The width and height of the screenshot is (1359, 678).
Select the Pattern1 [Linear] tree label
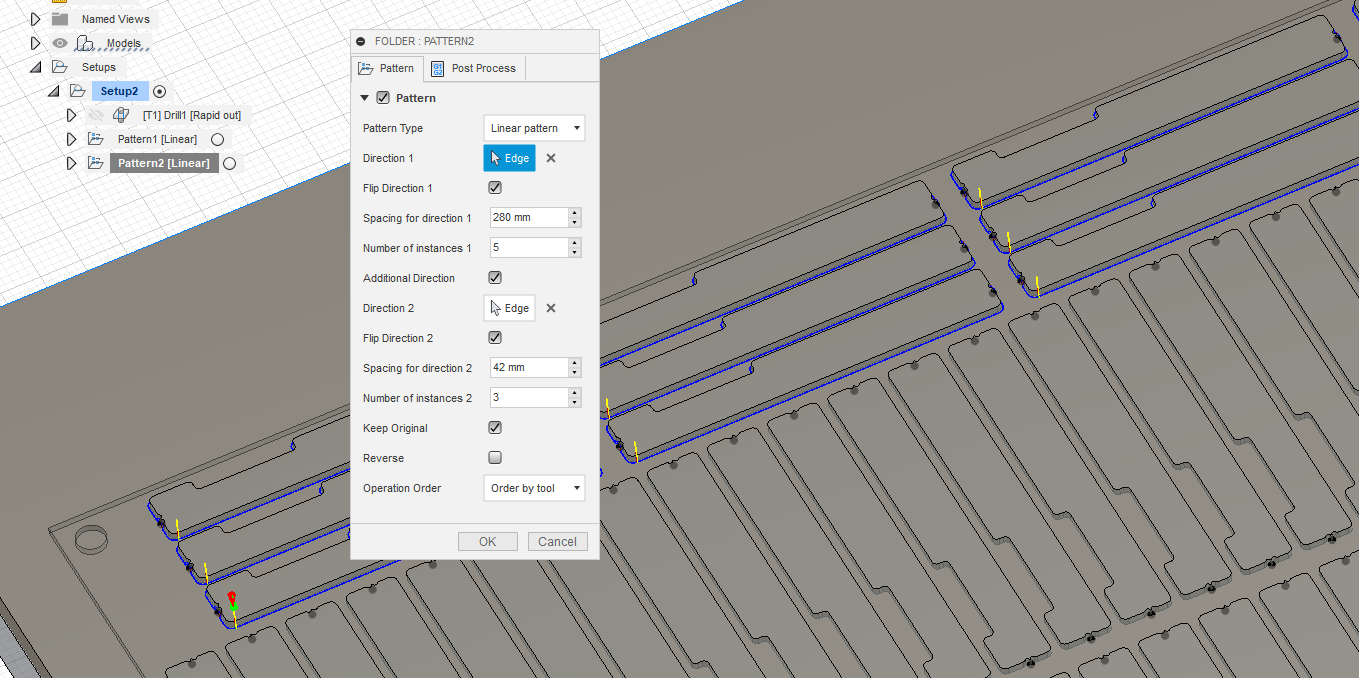(157, 139)
